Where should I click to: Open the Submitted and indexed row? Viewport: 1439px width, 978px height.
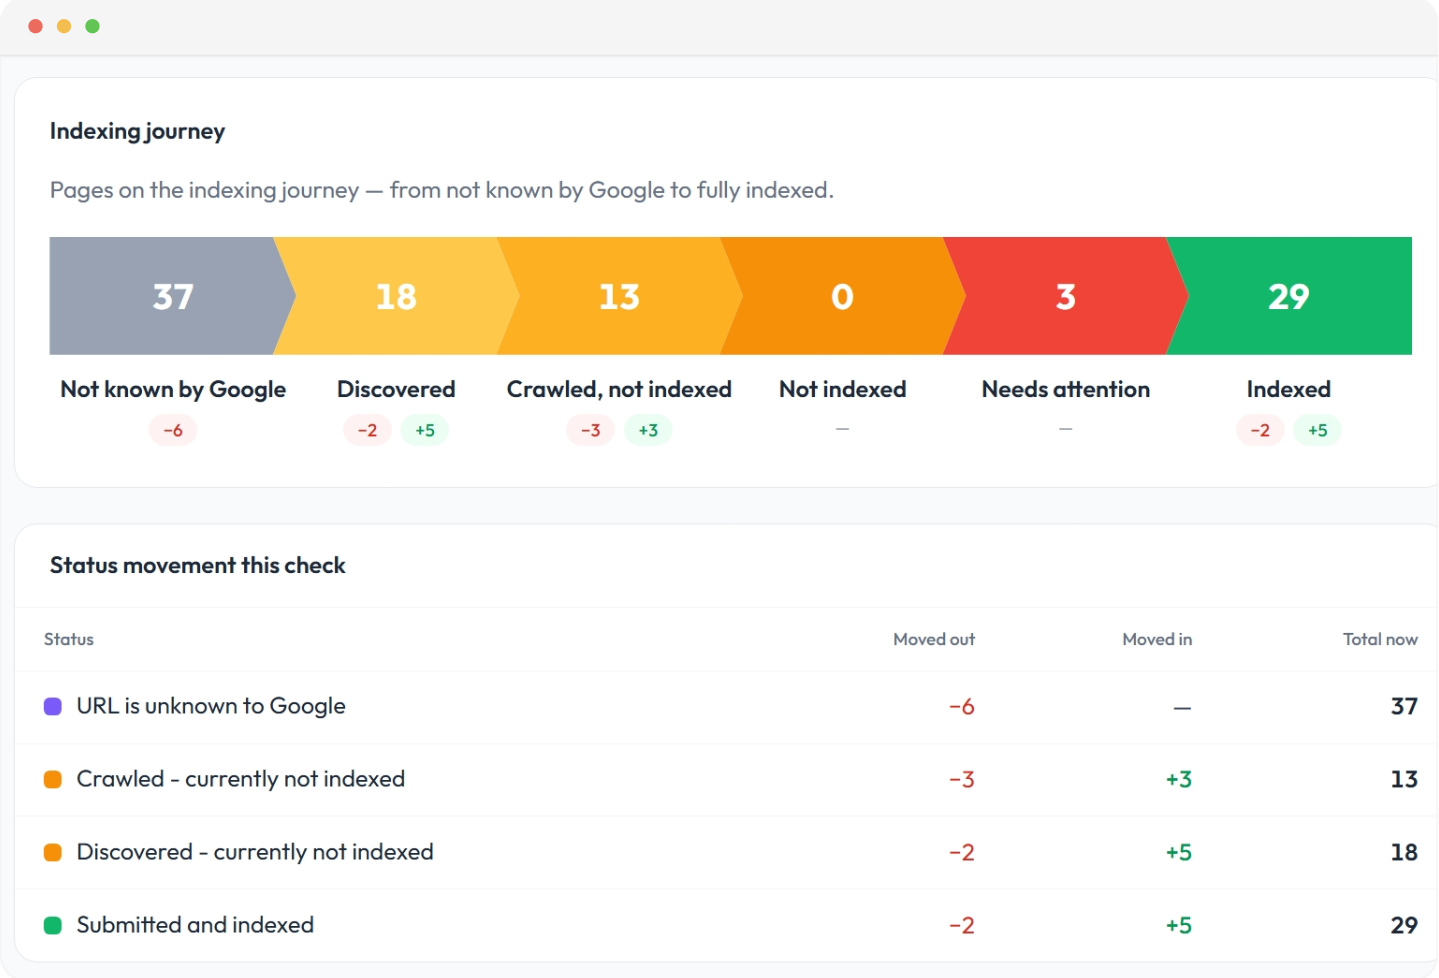[727, 926]
